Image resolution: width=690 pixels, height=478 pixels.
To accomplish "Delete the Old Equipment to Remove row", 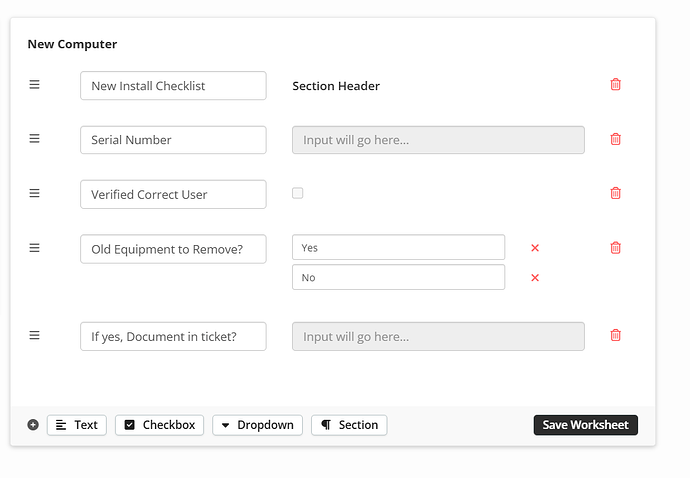I will 615,248.
